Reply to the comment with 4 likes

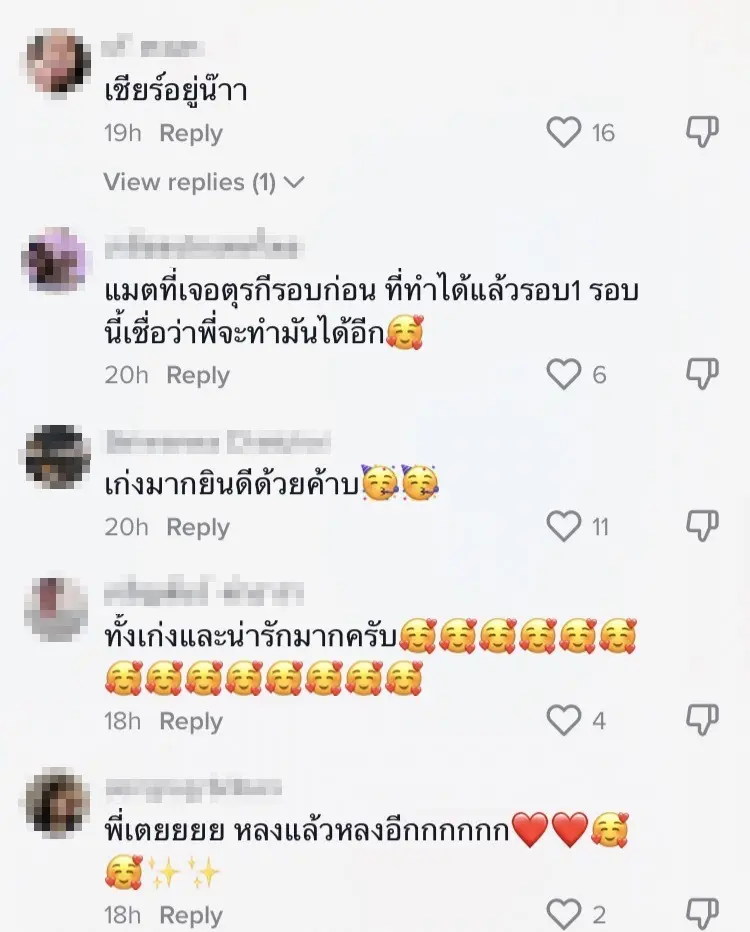coord(191,722)
